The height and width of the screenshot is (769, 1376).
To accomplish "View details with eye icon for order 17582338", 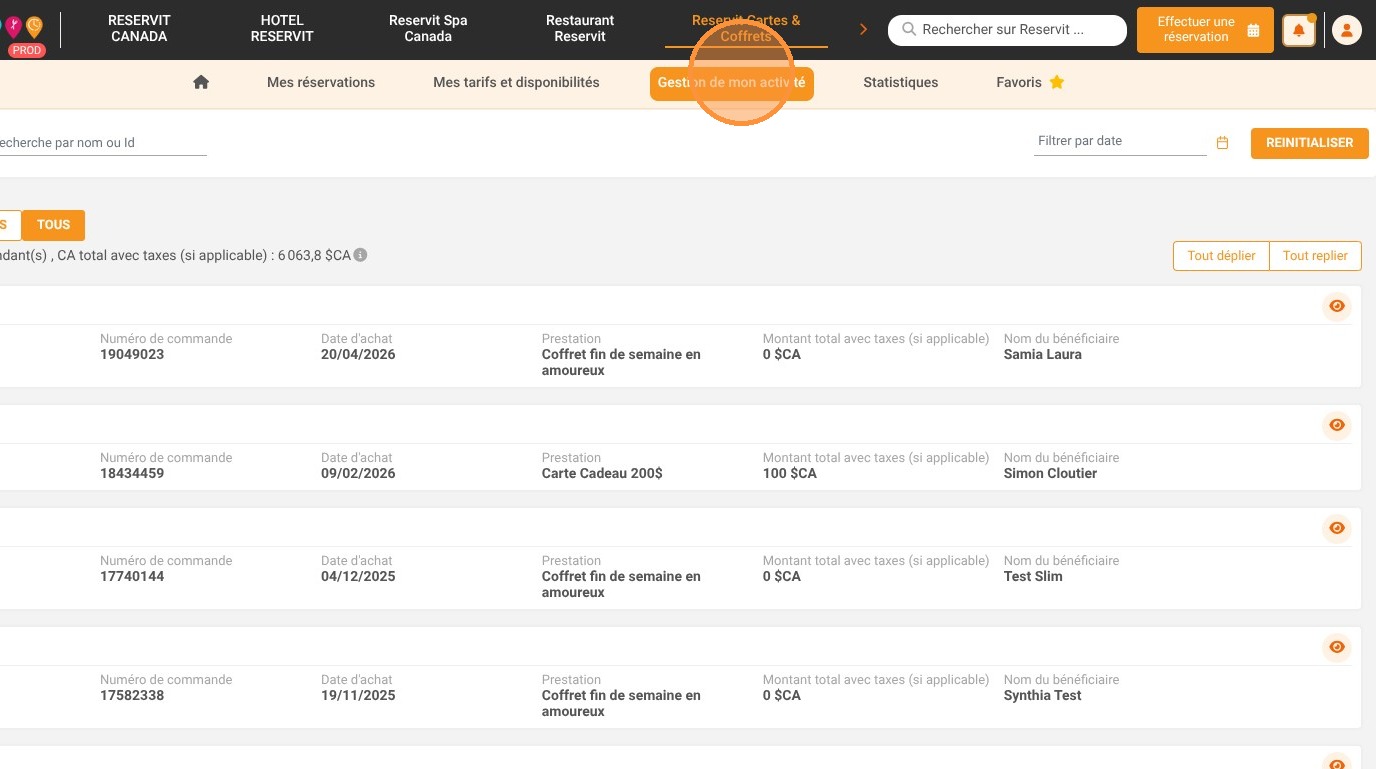I will [1337, 647].
